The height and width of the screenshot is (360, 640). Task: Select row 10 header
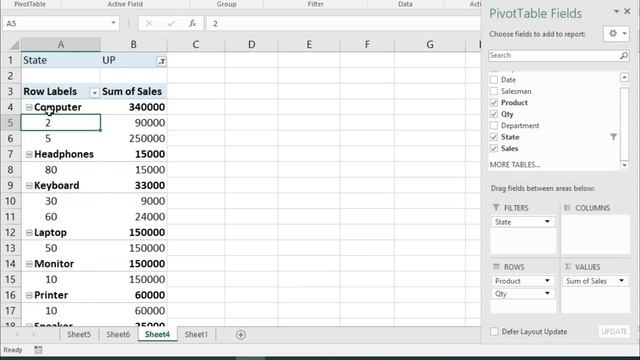(x=10, y=201)
